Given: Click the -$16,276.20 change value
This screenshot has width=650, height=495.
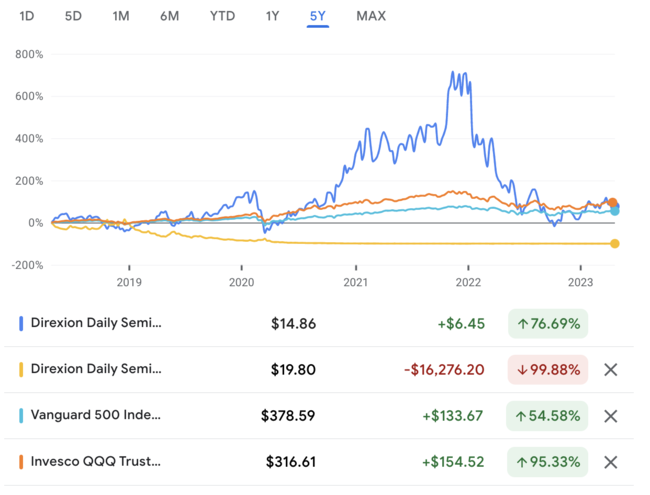Looking at the screenshot, I should 444,369.
